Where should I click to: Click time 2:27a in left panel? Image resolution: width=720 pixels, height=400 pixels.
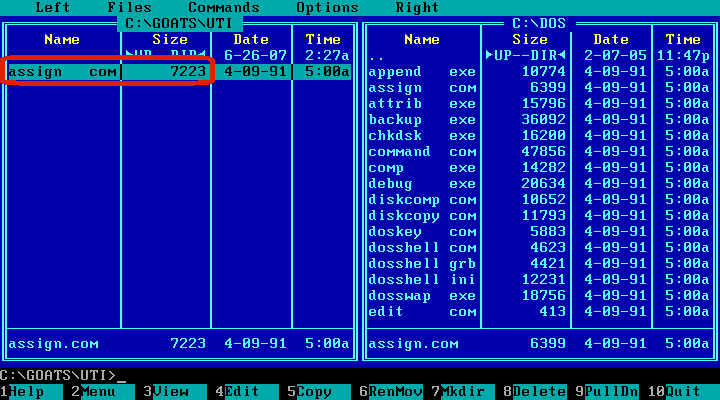click(327, 56)
